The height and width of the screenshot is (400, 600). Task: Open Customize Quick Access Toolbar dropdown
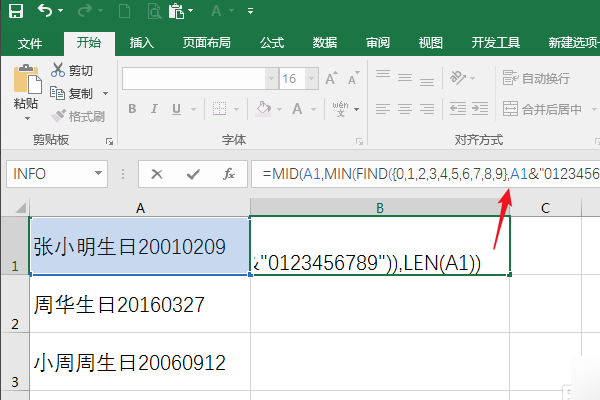click(x=250, y=11)
